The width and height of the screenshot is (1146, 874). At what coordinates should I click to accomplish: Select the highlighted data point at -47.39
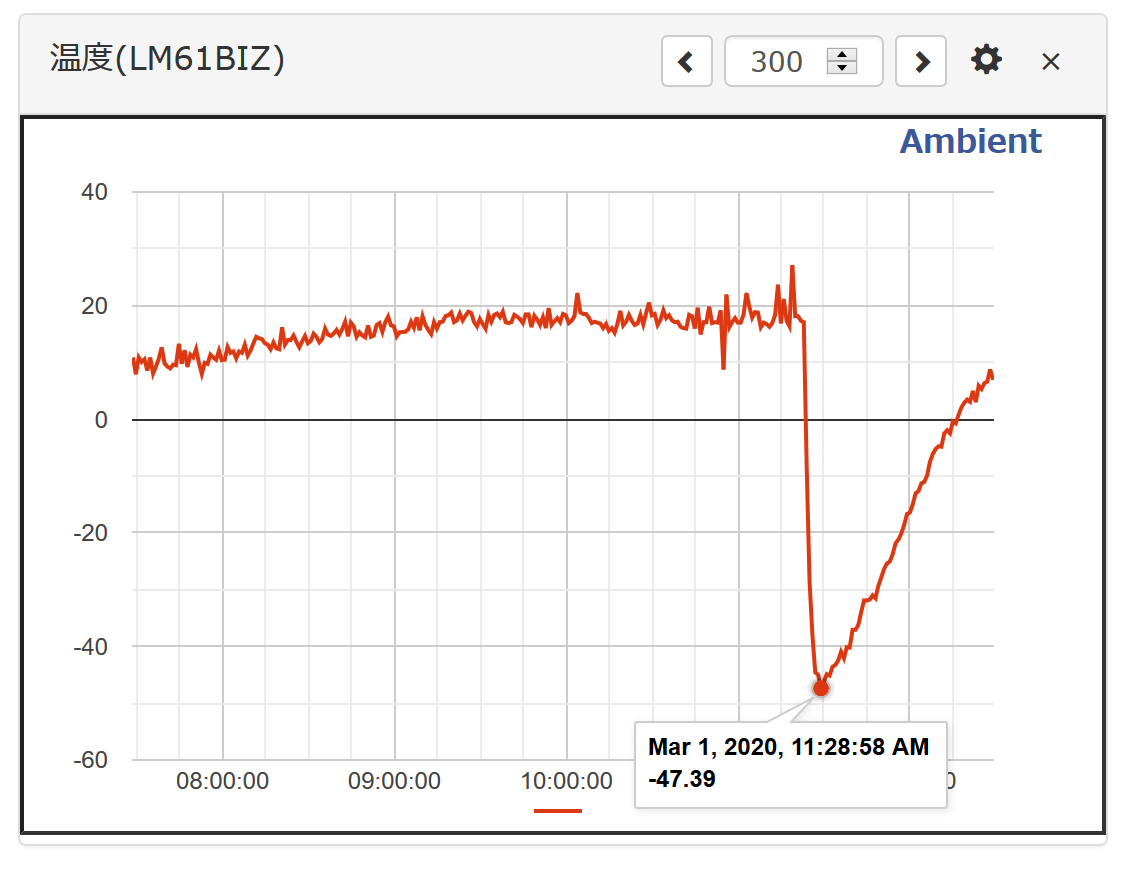[x=821, y=688]
